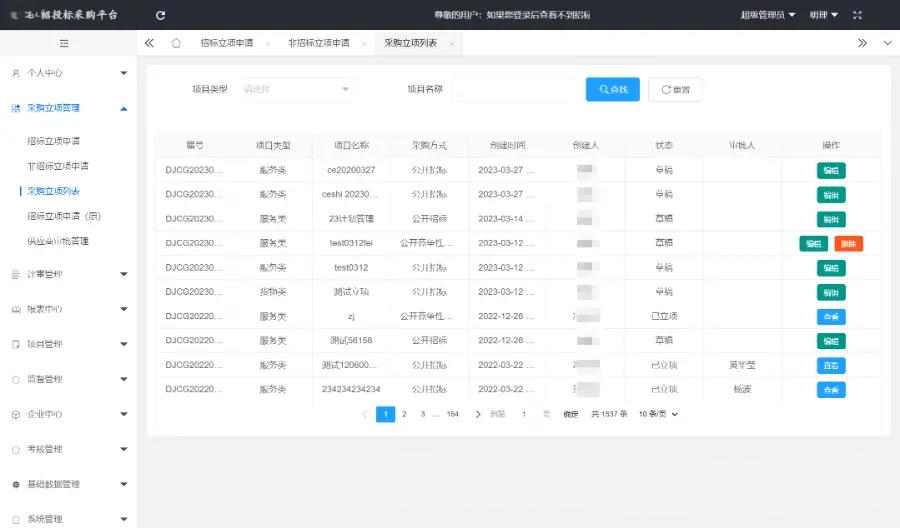Click the 已立项 status in zj row

click(664, 316)
